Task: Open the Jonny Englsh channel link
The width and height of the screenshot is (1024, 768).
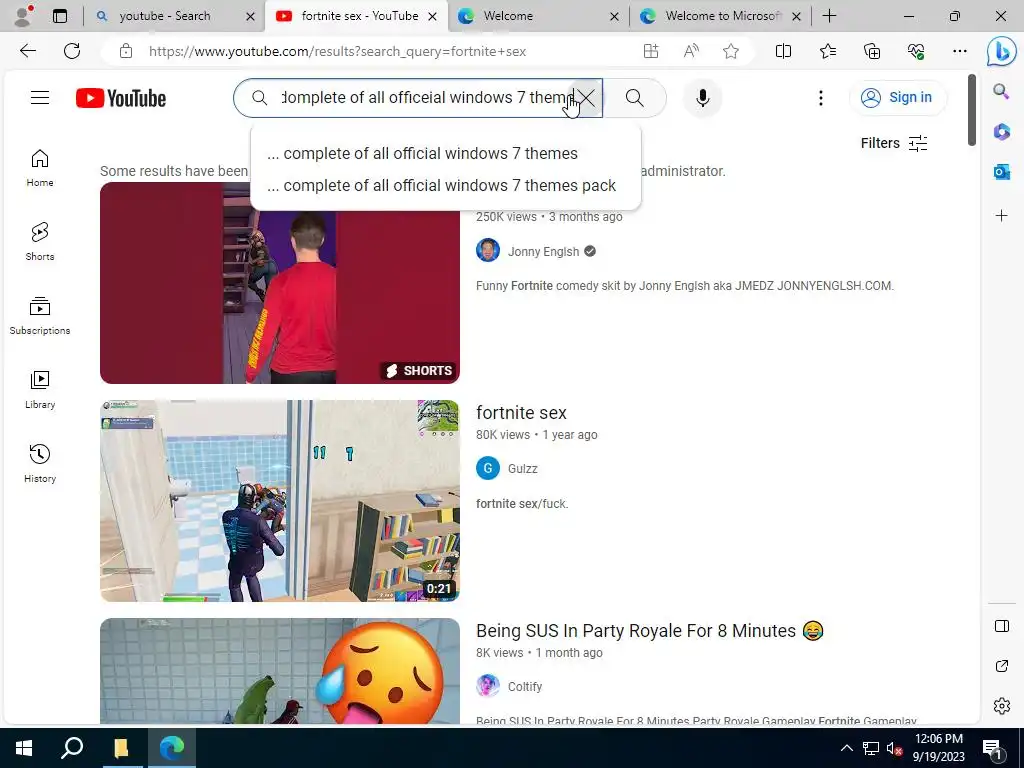Action: [x=543, y=251]
